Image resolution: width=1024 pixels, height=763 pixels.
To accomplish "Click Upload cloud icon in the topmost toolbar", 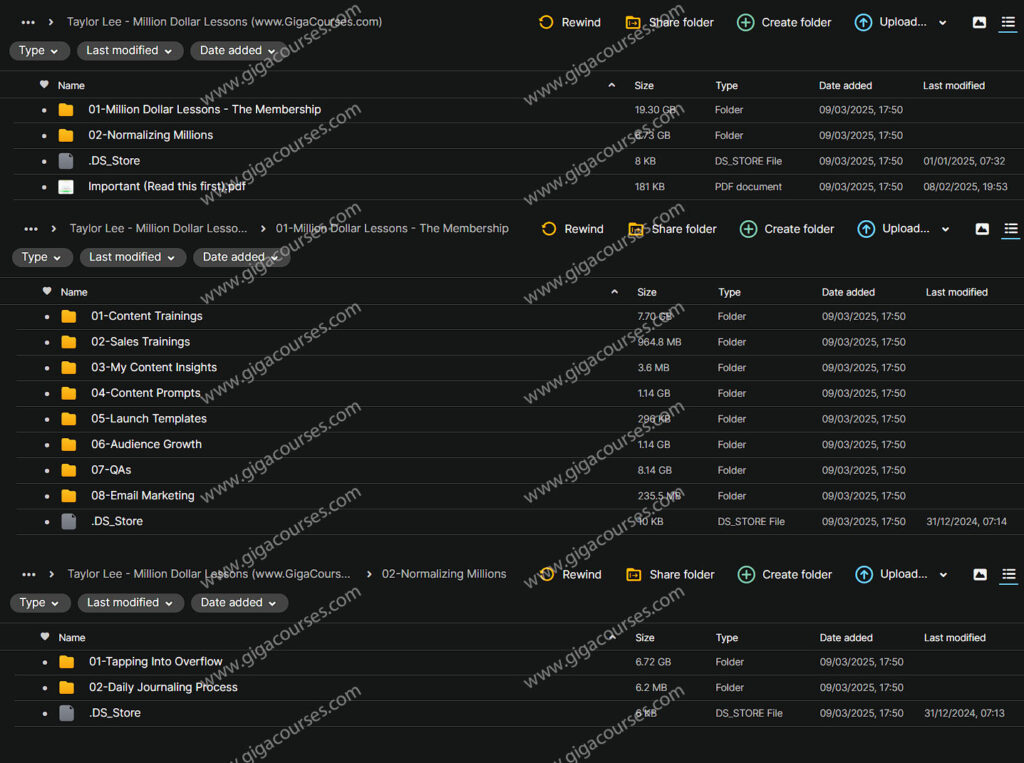I will coord(863,22).
